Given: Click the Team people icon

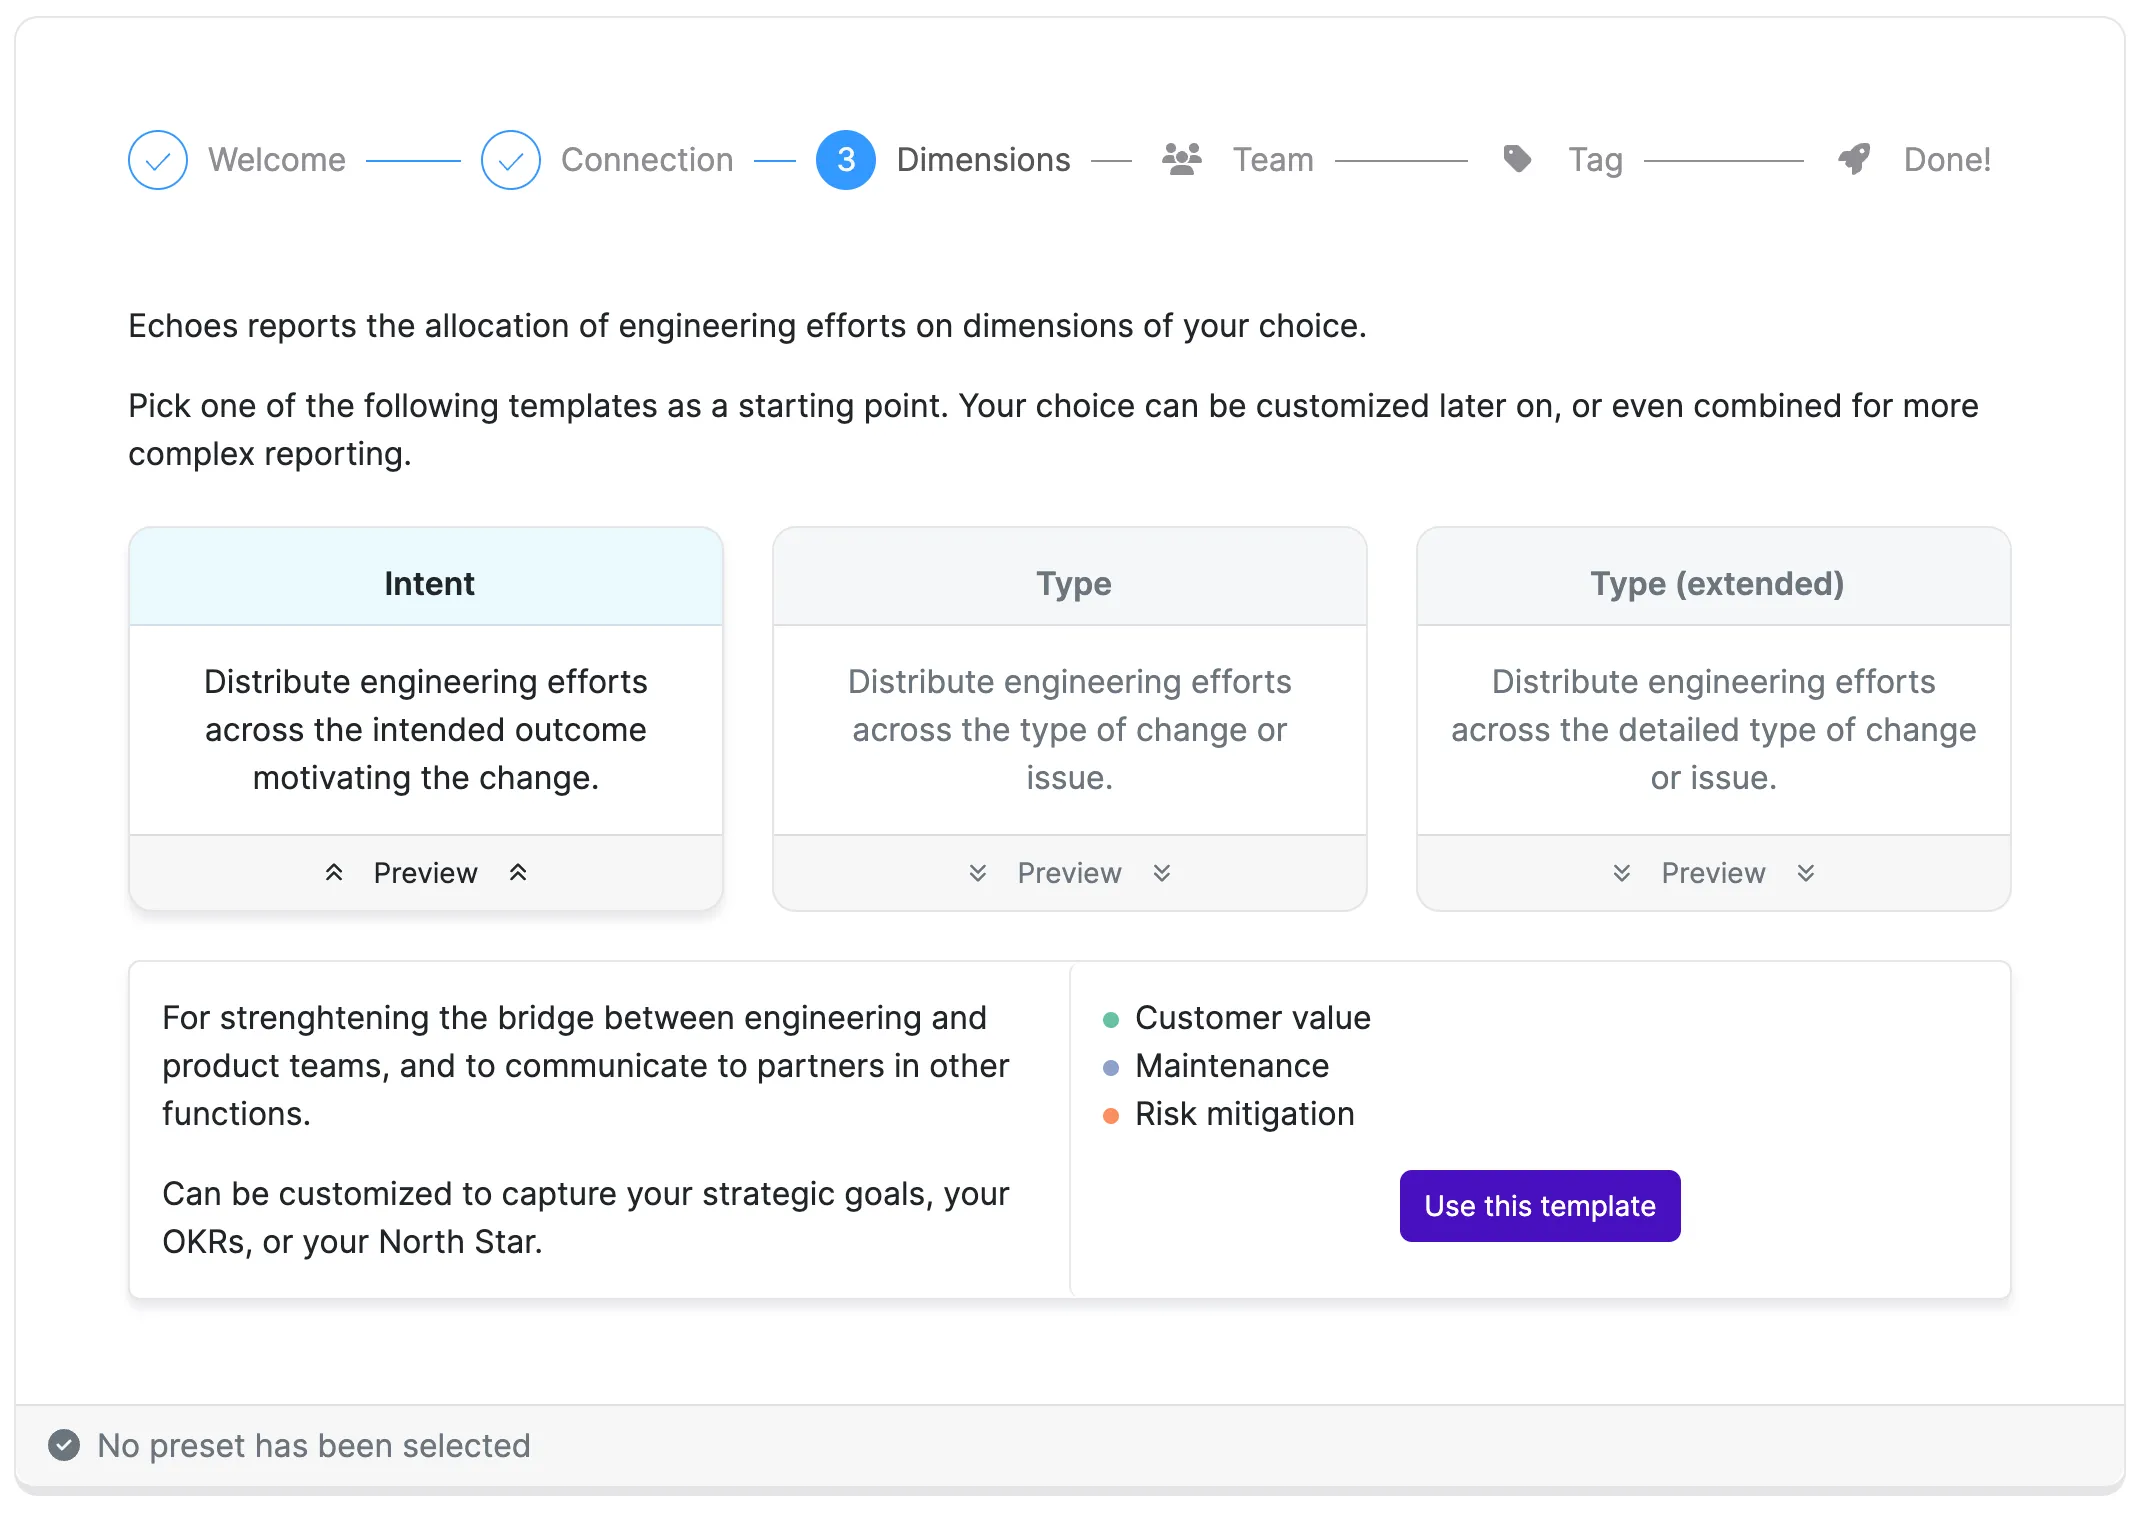Looking at the screenshot, I should pyautogui.click(x=1182, y=159).
